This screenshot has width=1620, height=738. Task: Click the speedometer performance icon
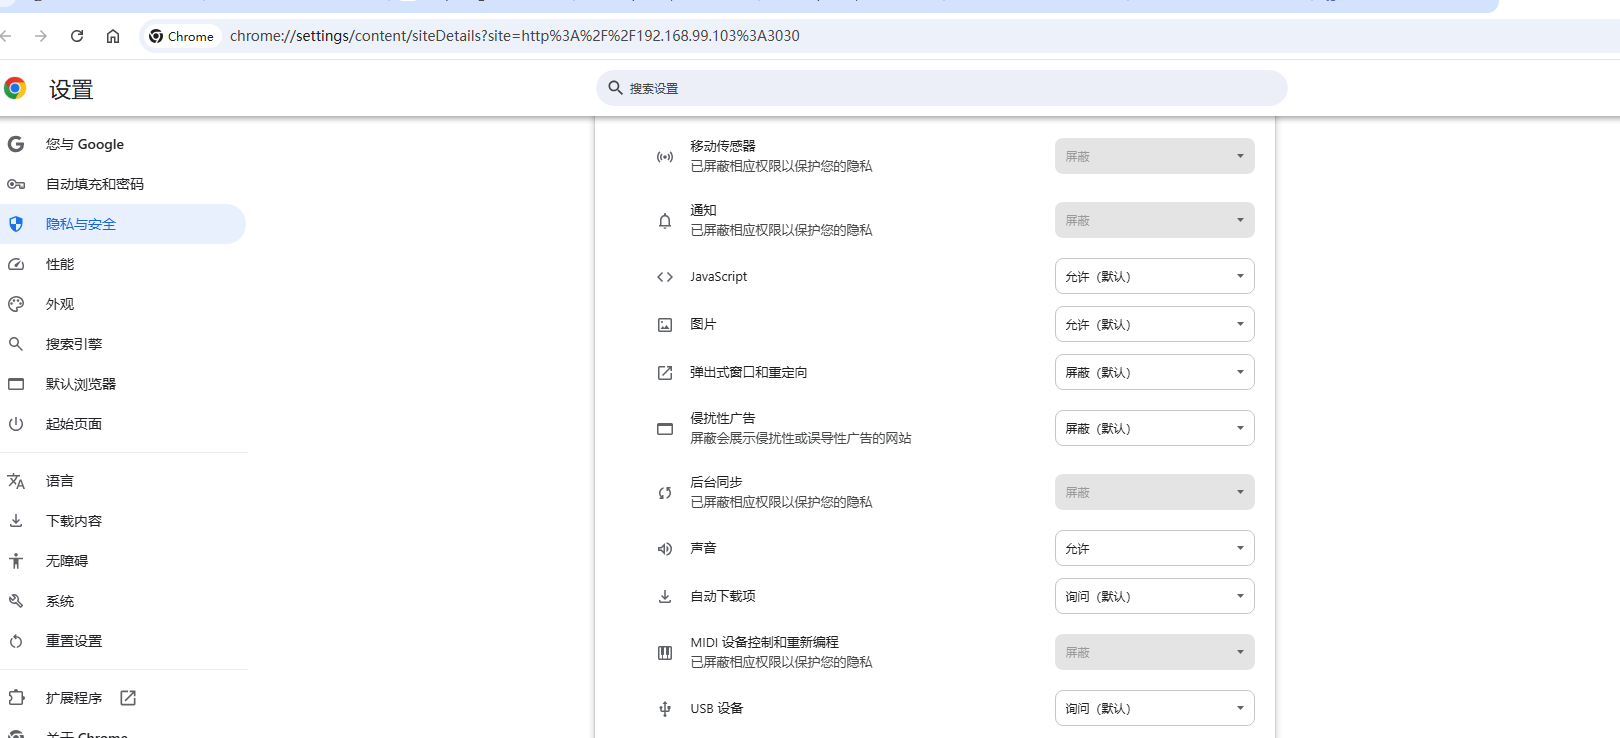click(x=16, y=264)
